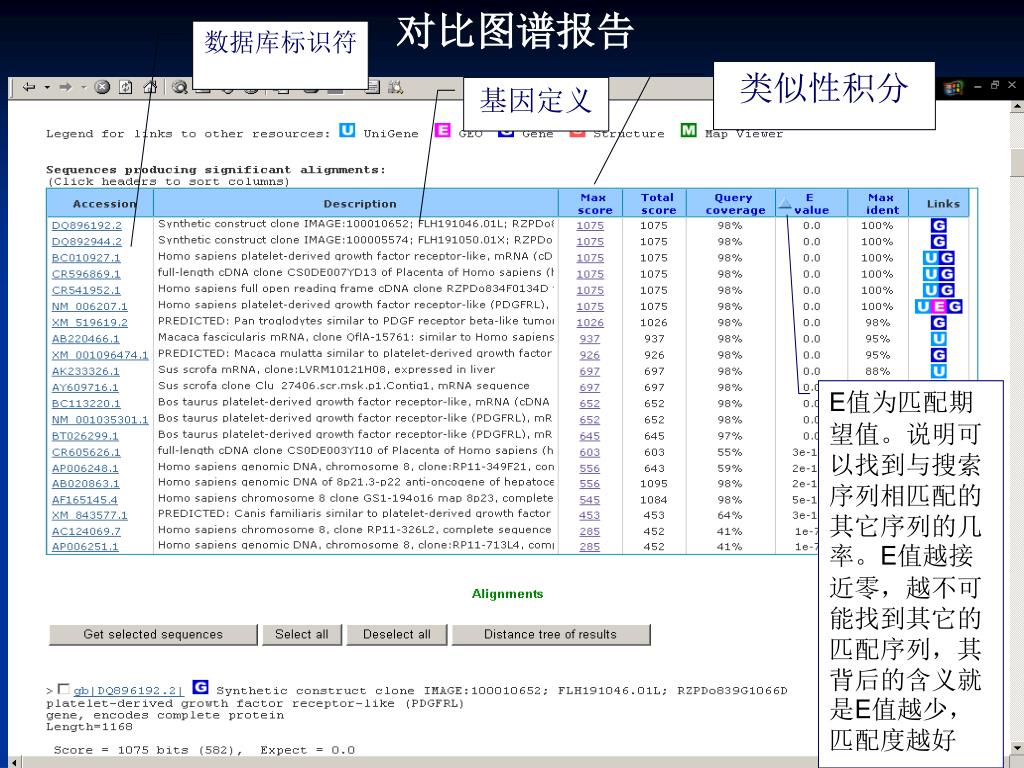Open the Gene icon for NM_006207.1
This screenshot has width=1024, height=768.
(954, 306)
